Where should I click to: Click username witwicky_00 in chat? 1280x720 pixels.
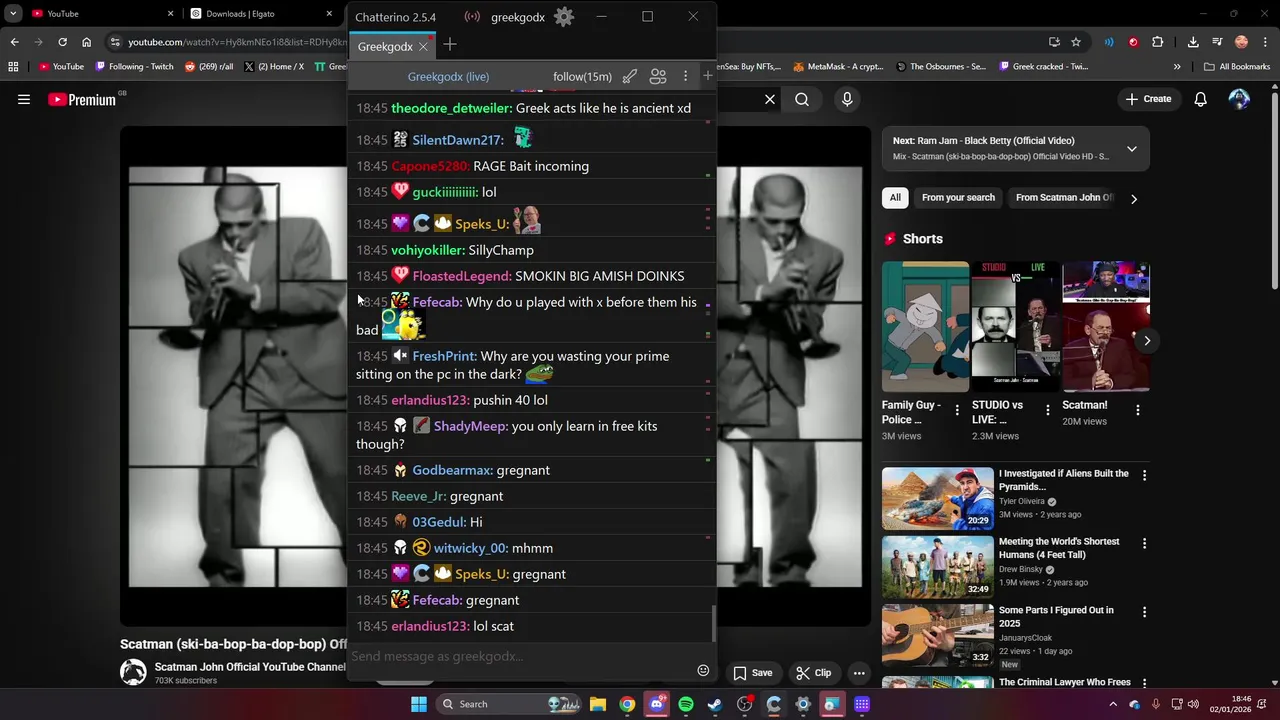[x=471, y=548]
